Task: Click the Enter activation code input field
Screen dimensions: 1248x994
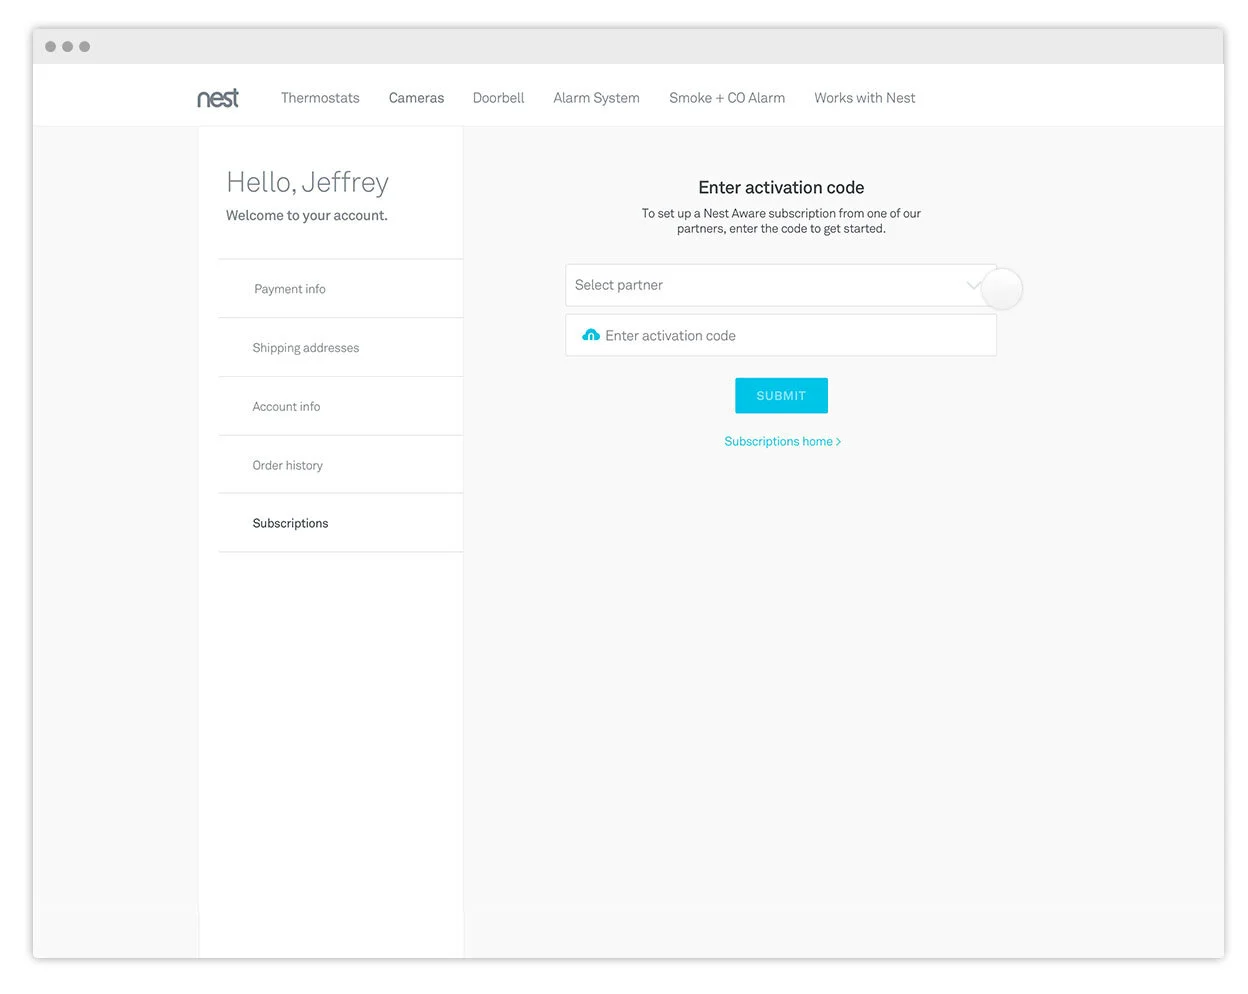Action: click(x=781, y=335)
